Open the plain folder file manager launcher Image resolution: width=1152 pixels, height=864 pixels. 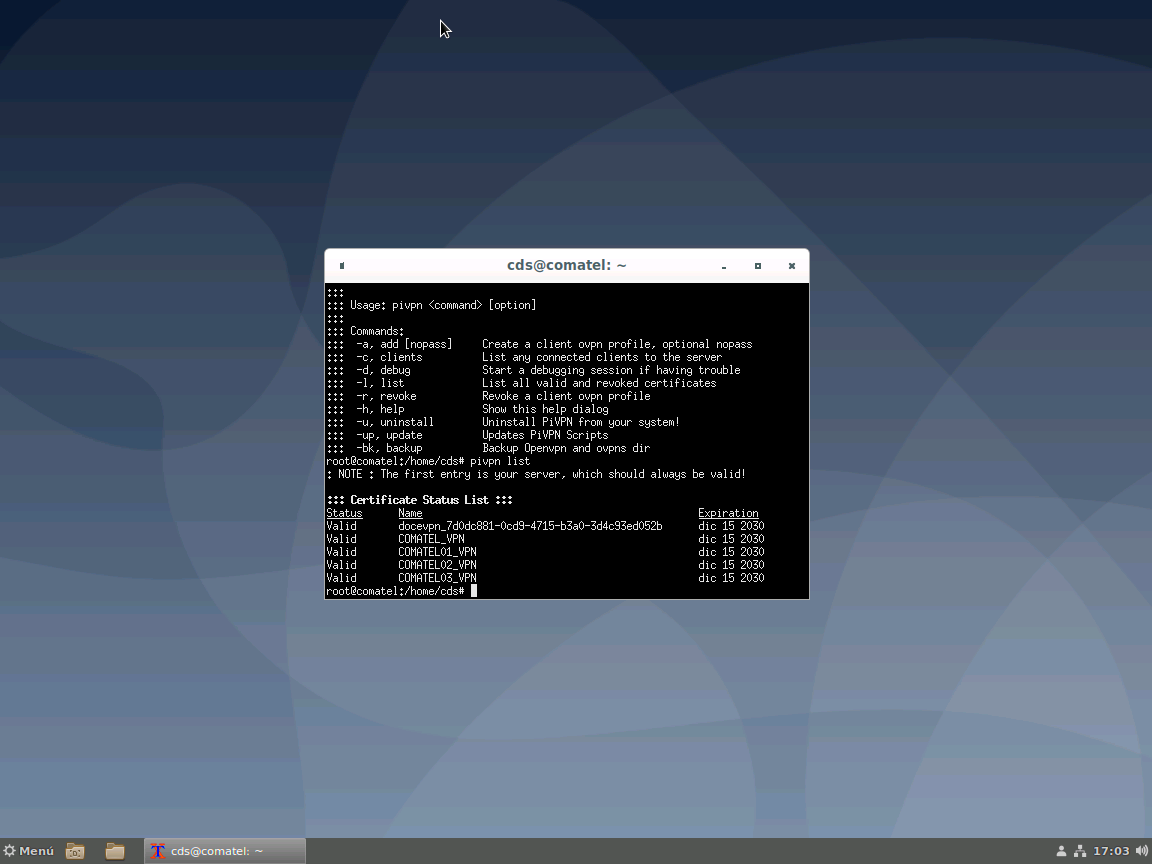coord(115,851)
